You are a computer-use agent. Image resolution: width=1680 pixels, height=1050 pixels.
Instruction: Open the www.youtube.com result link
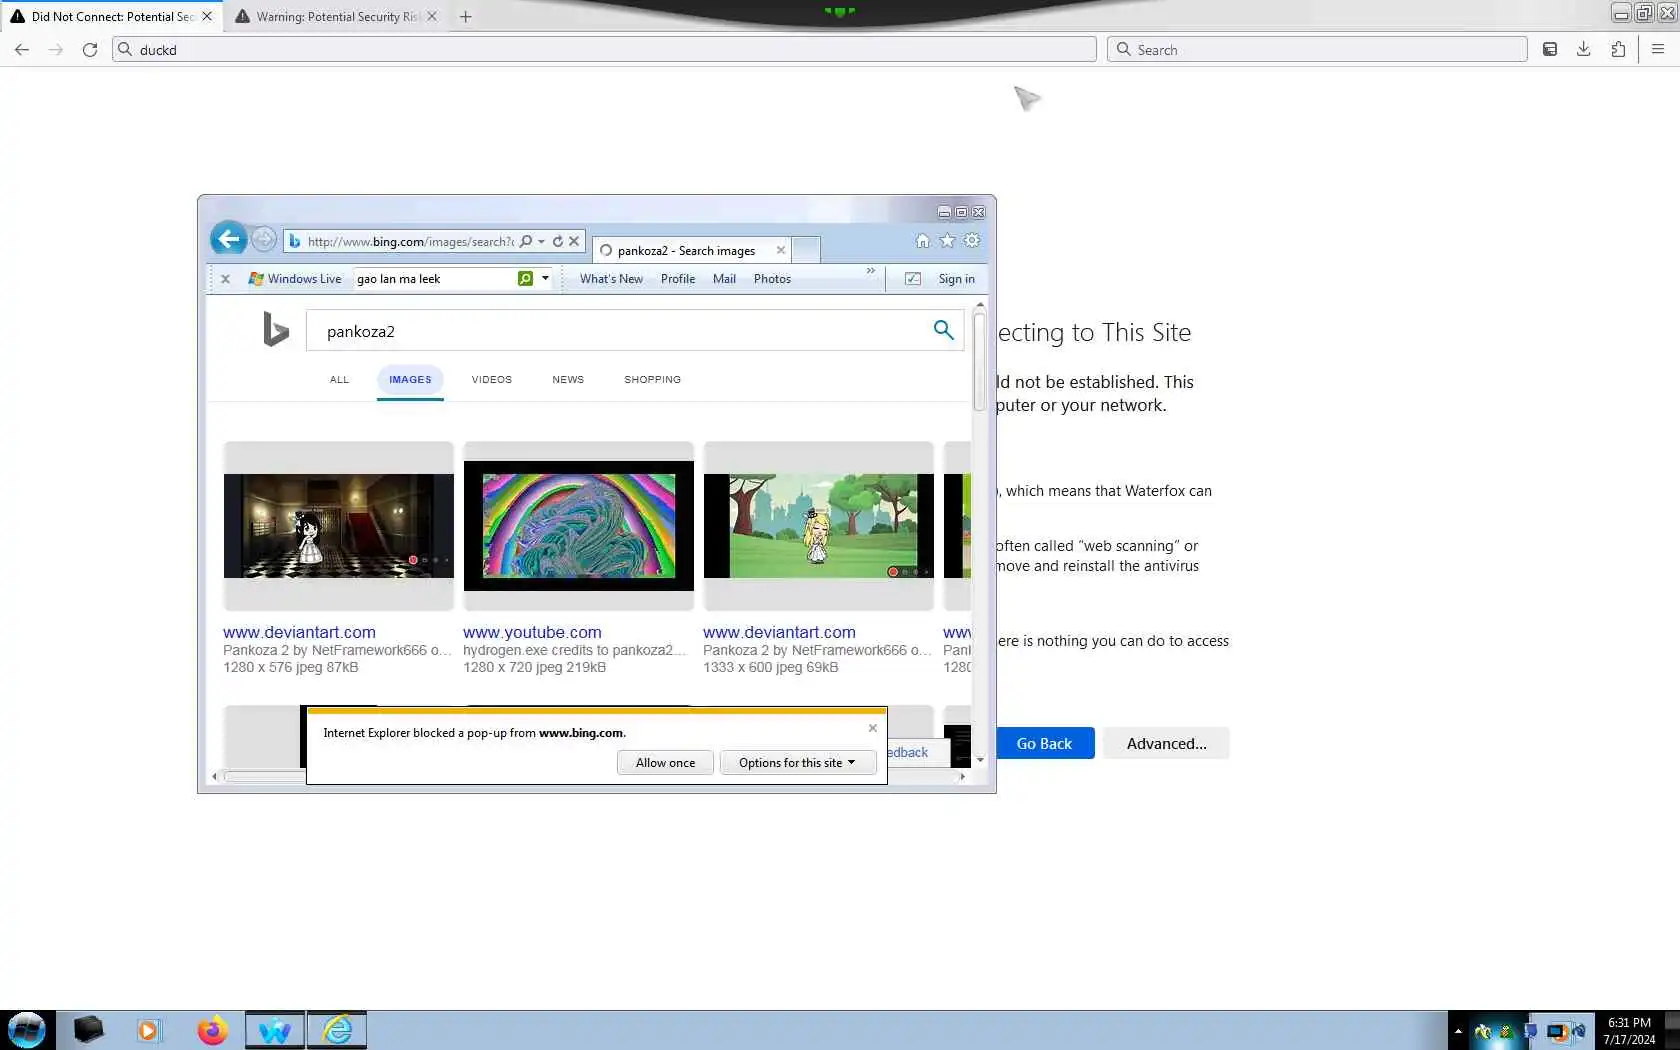532,632
